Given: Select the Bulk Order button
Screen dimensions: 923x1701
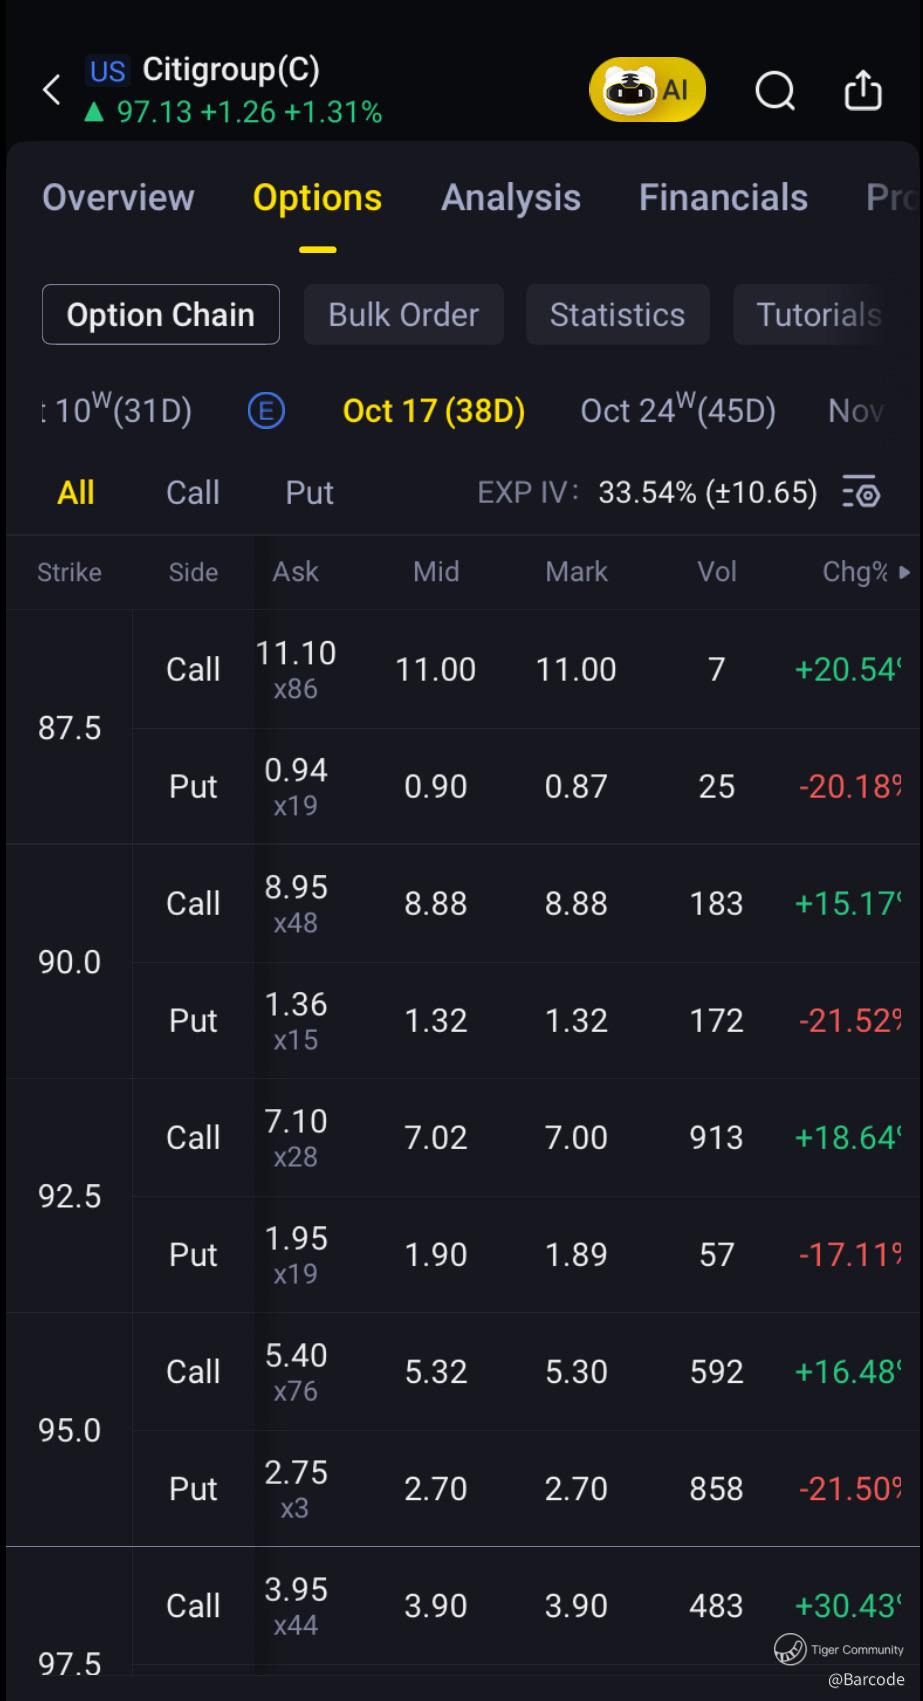Looking at the screenshot, I should click(x=403, y=315).
